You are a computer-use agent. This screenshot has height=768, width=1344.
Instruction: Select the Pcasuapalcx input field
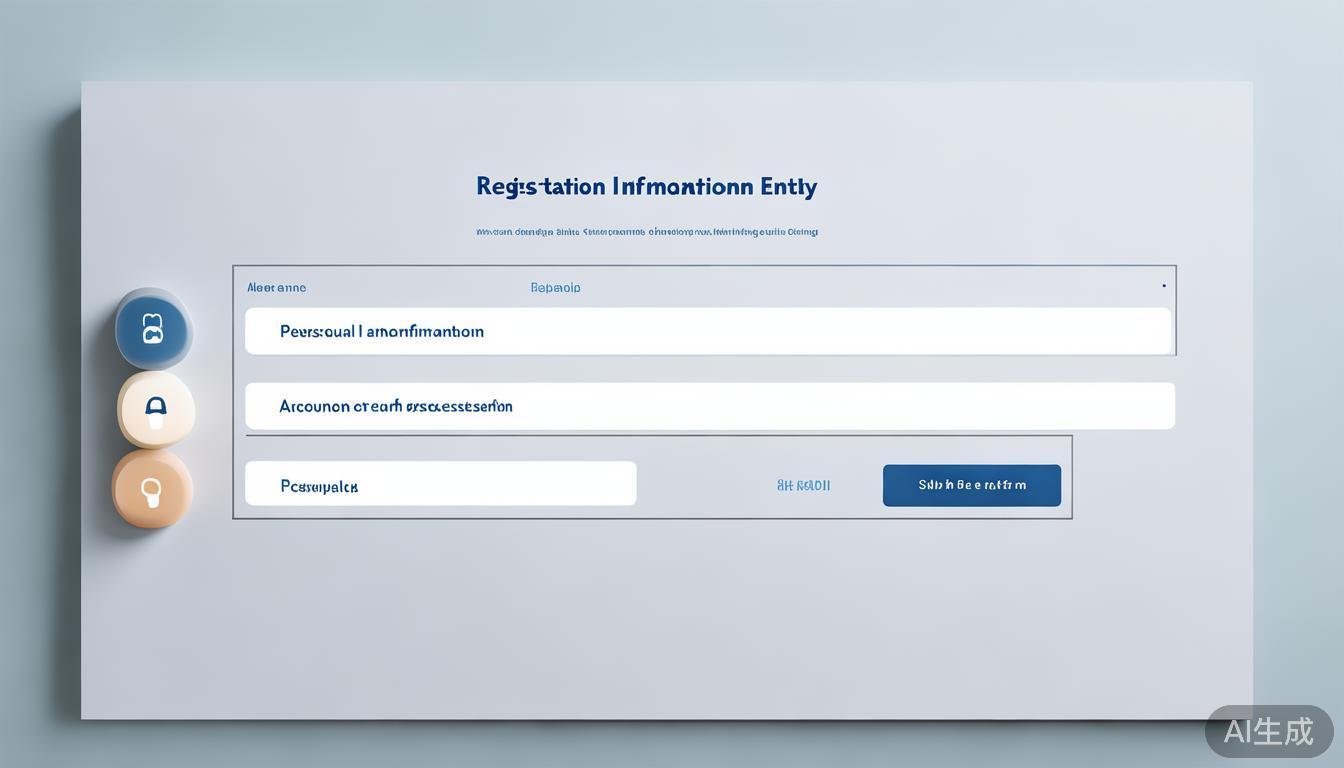pyautogui.click(x=440, y=484)
